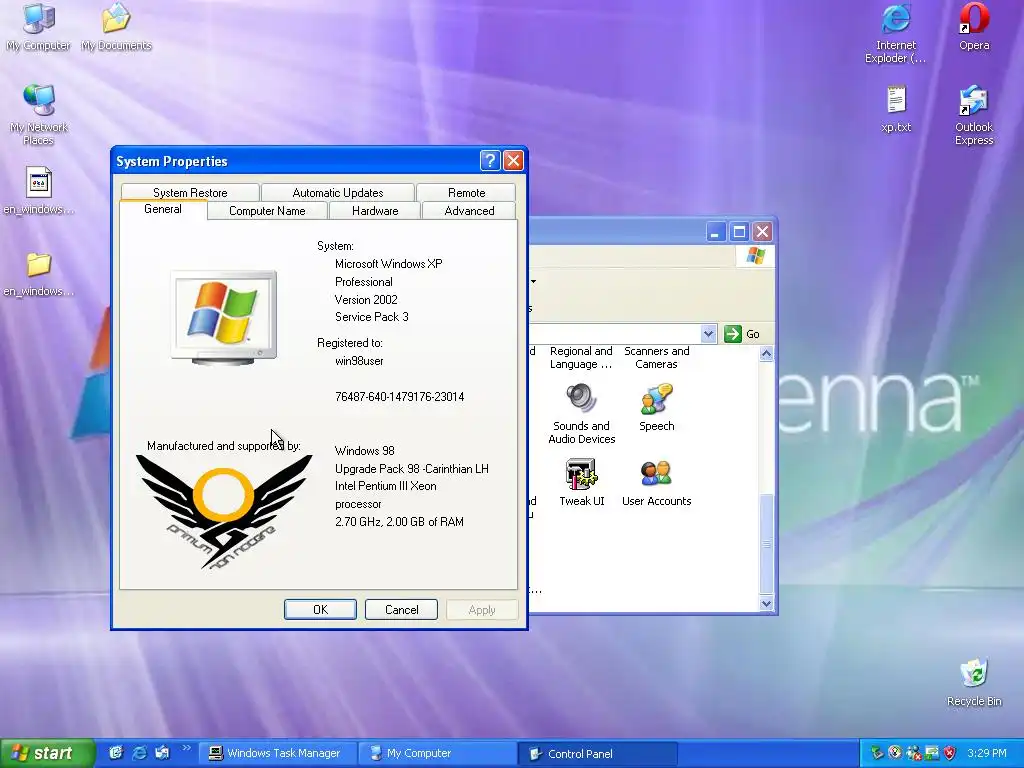Viewport: 1024px width, 768px height.
Task: Select the en_windows document file icon on desktop
Action: pyautogui.click(x=39, y=191)
